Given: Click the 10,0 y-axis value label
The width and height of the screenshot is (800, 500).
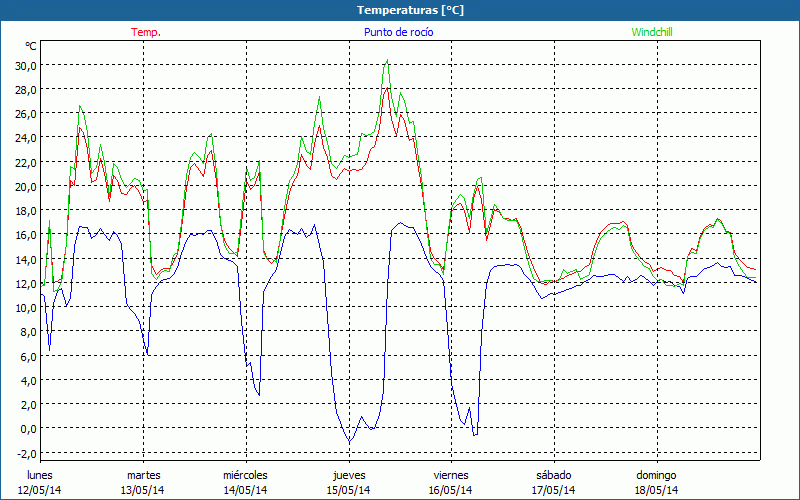Looking at the screenshot, I should (x=25, y=307).
